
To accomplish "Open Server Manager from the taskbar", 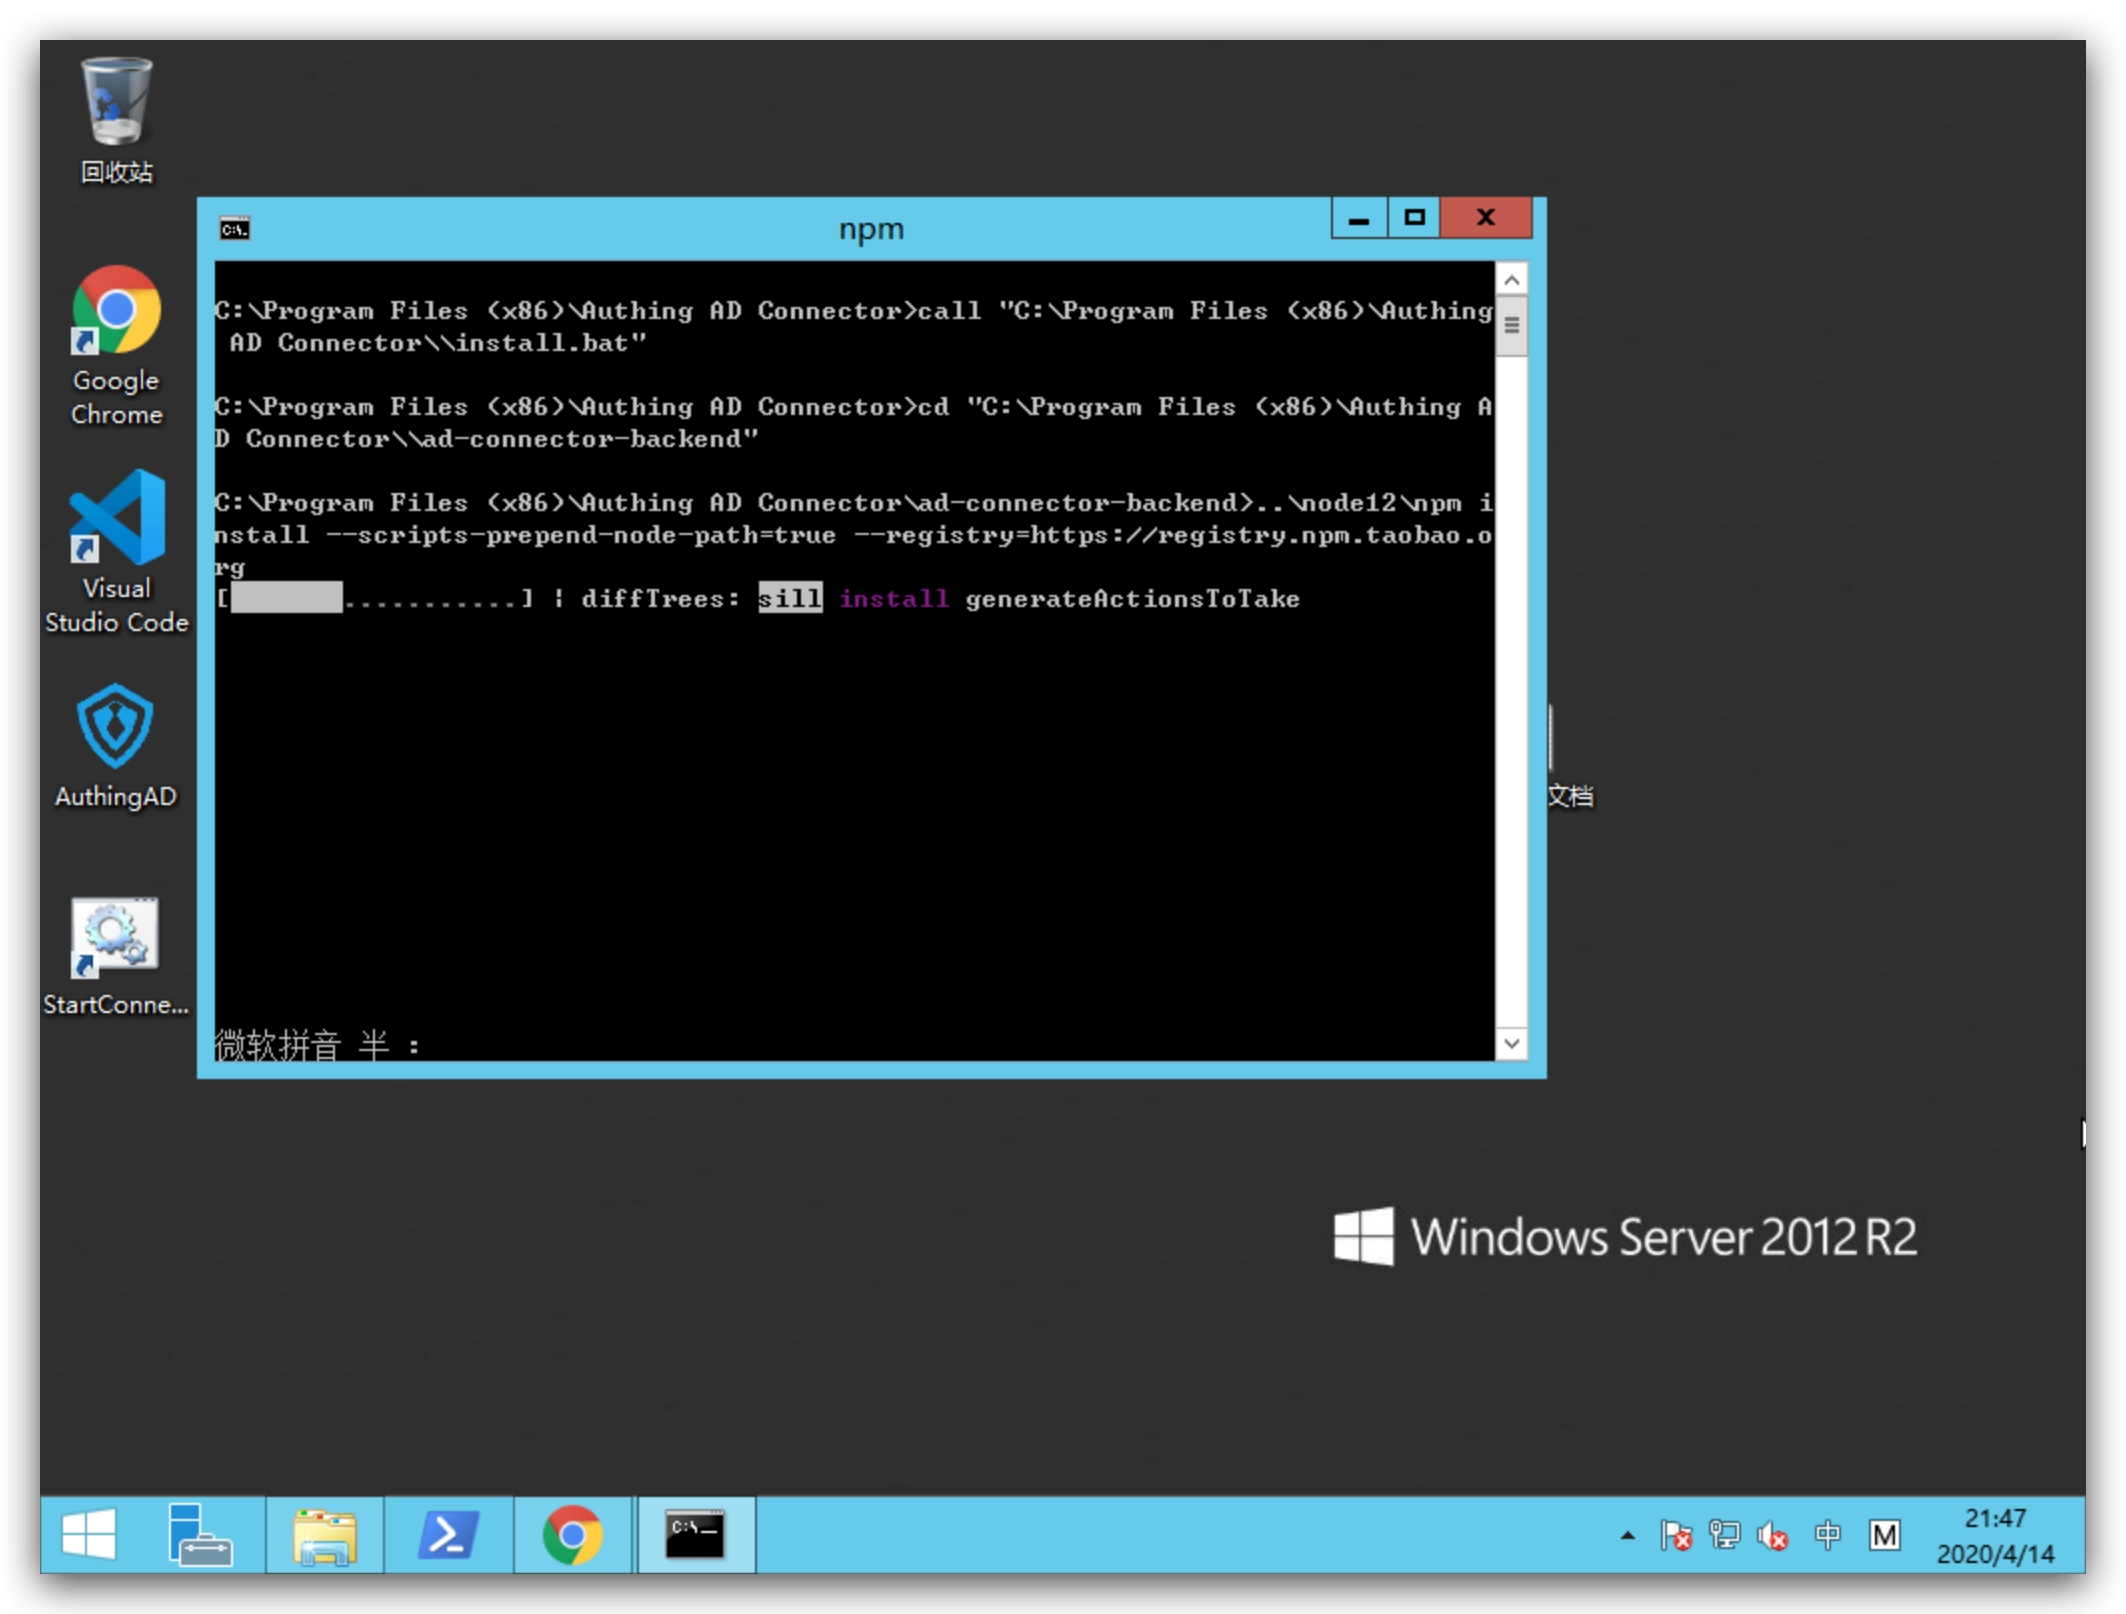I will (200, 1534).
